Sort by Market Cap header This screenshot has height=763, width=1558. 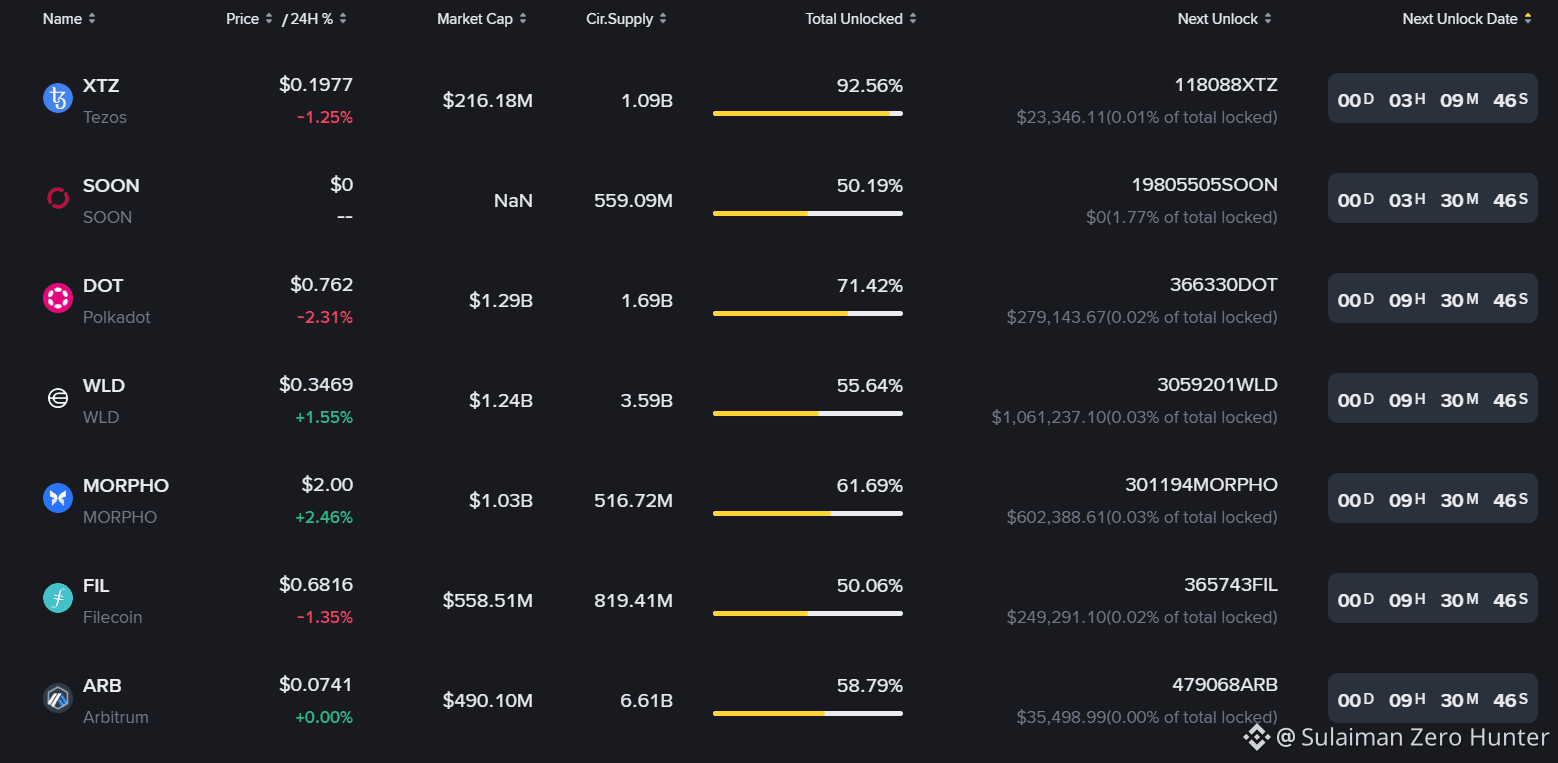click(482, 19)
